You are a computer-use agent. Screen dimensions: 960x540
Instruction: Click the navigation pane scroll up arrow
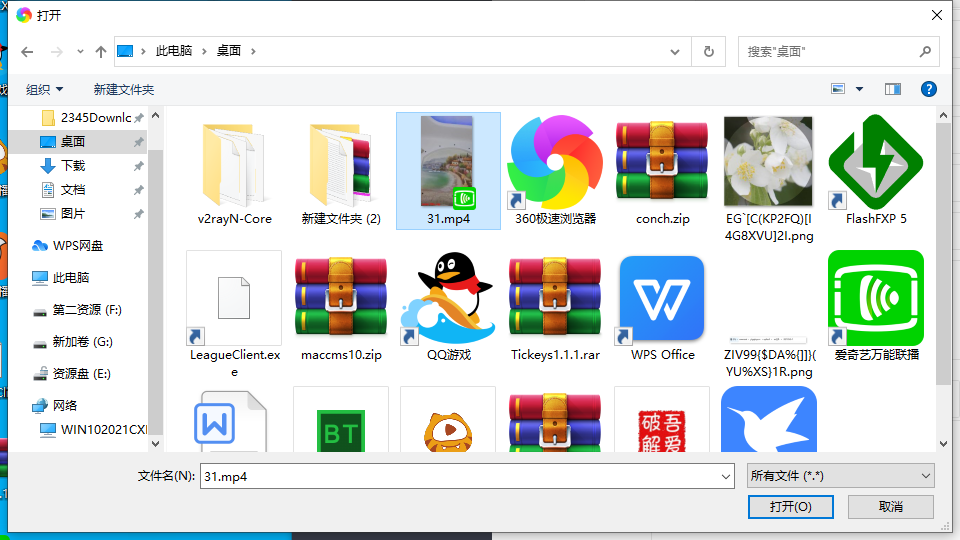[x=156, y=115]
